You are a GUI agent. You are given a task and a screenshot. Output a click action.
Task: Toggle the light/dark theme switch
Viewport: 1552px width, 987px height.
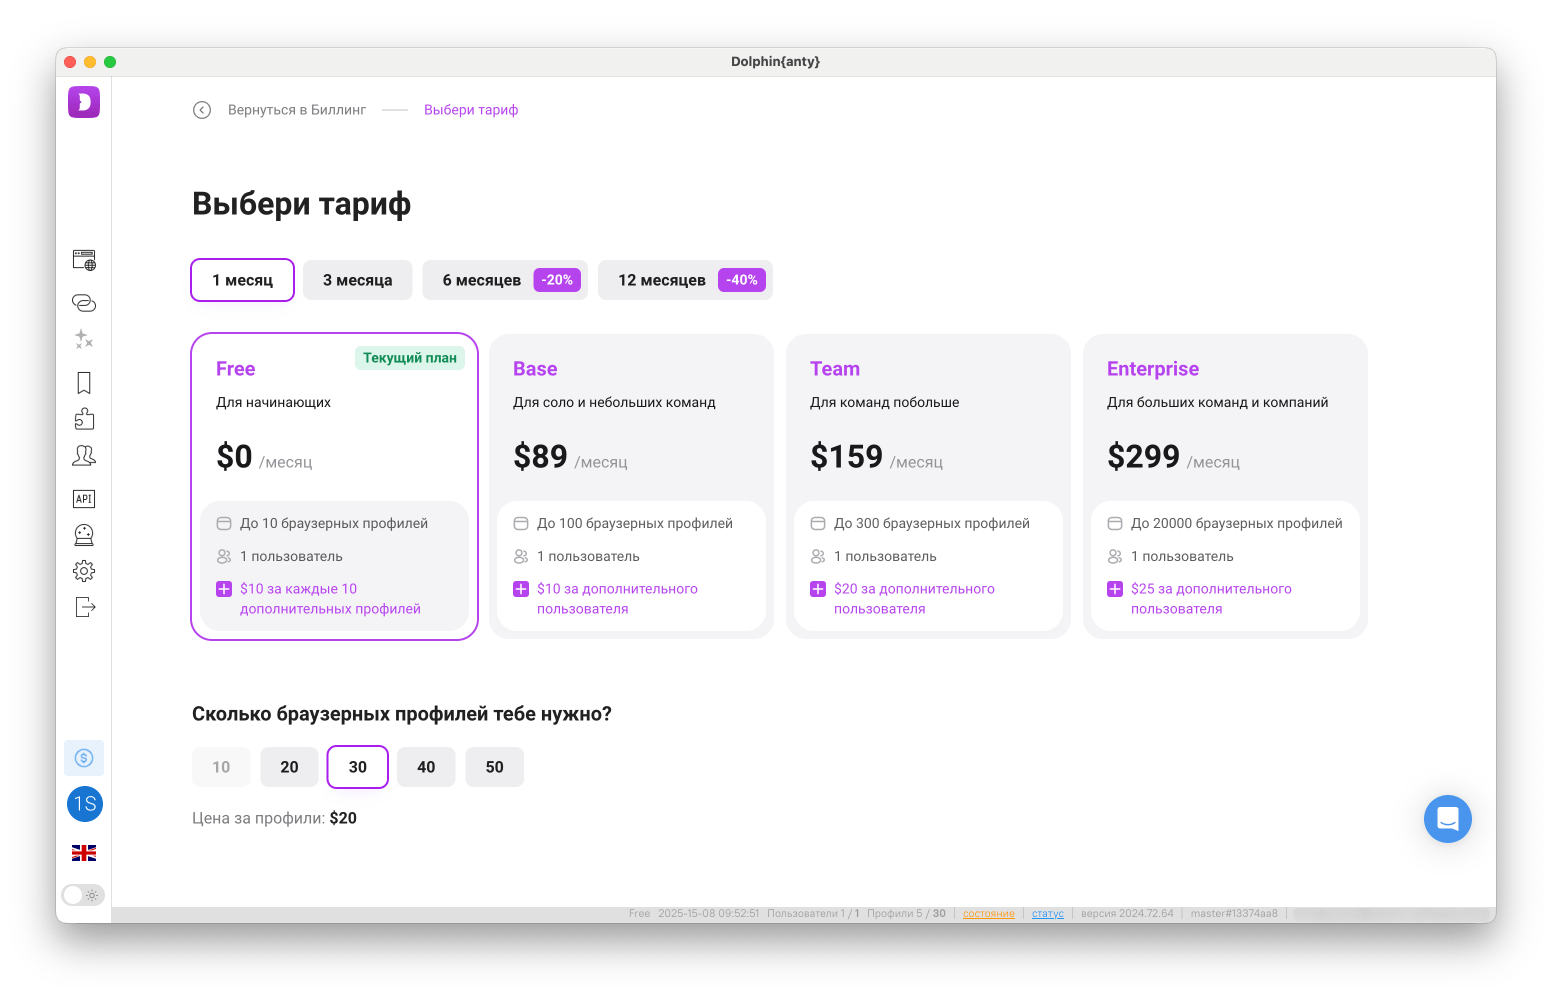tap(83, 895)
